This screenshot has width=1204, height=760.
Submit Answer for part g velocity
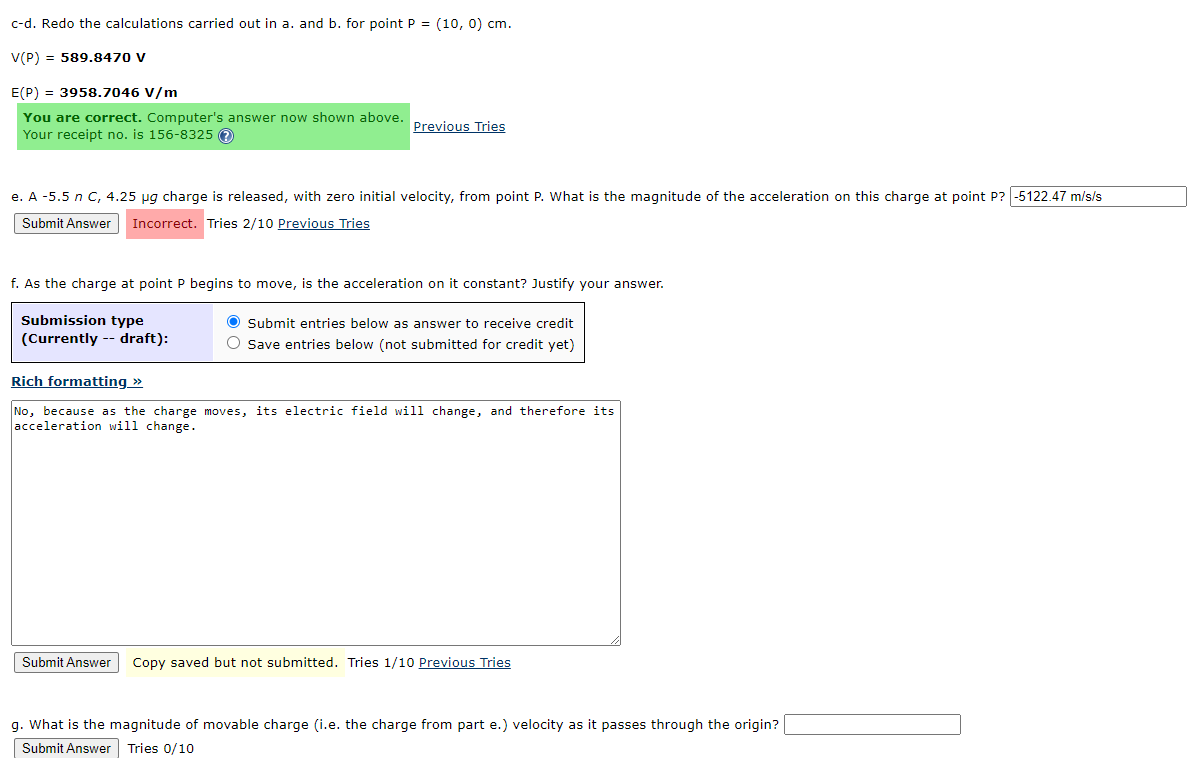65,747
